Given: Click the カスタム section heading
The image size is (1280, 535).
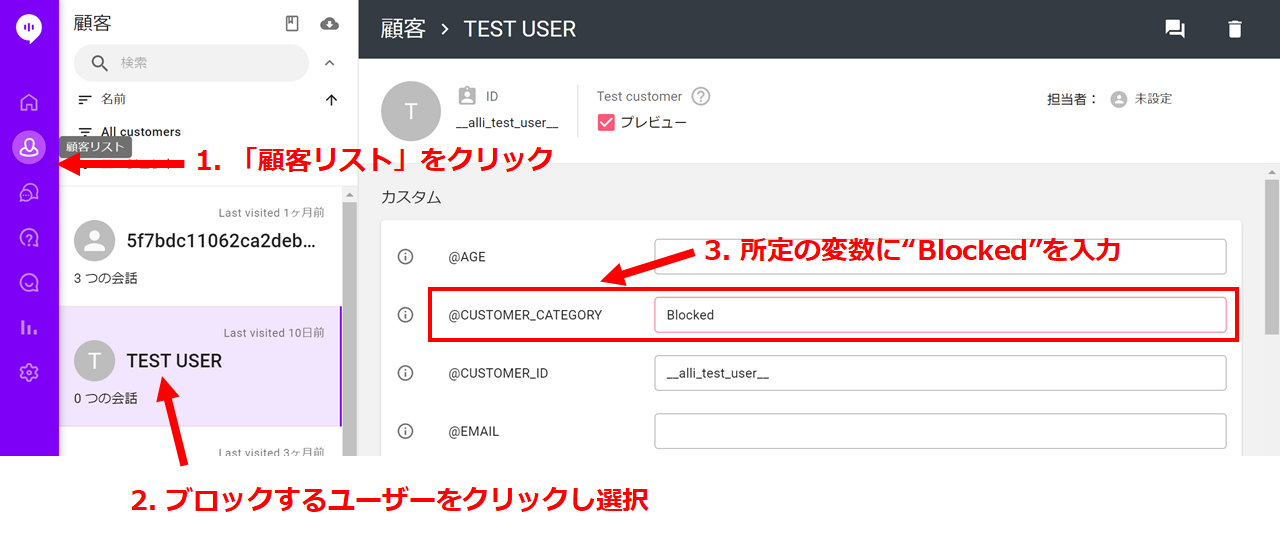Looking at the screenshot, I should (411, 197).
